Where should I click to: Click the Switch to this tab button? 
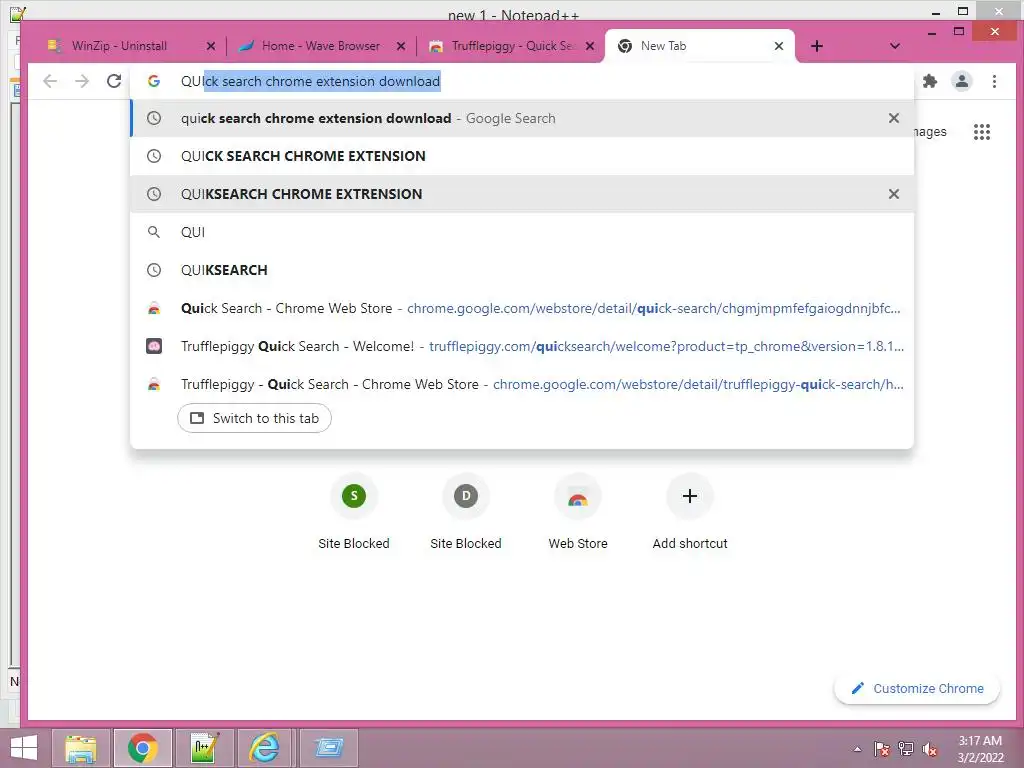click(x=254, y=418)
